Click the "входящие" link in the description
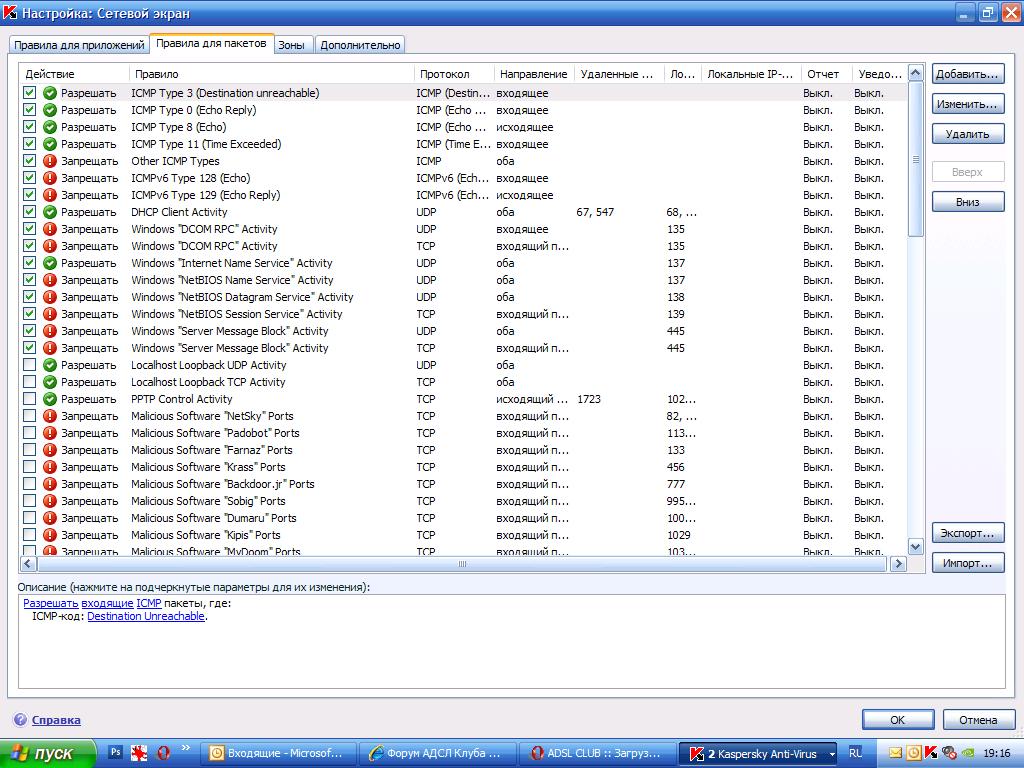This screenshot has width=1024, height=768. pos(107,603)
